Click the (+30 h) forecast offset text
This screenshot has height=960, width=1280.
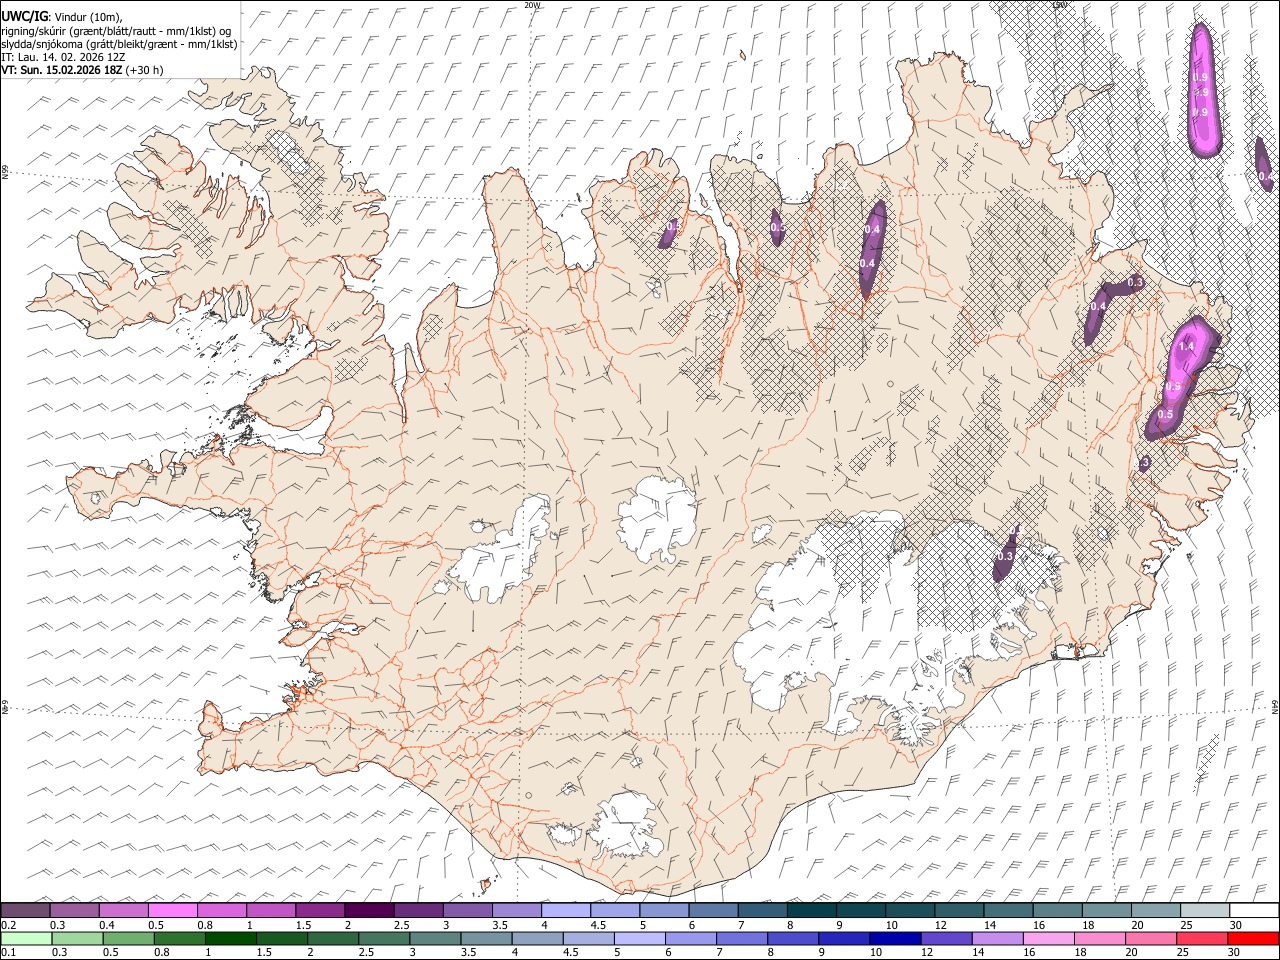pyautogui.click(x=145, y=70)
